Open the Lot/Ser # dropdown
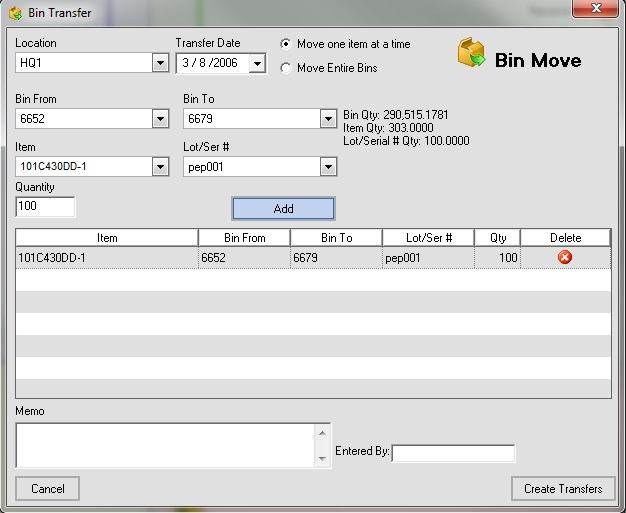This screenshot has width=626, height=513. (328, 167)
